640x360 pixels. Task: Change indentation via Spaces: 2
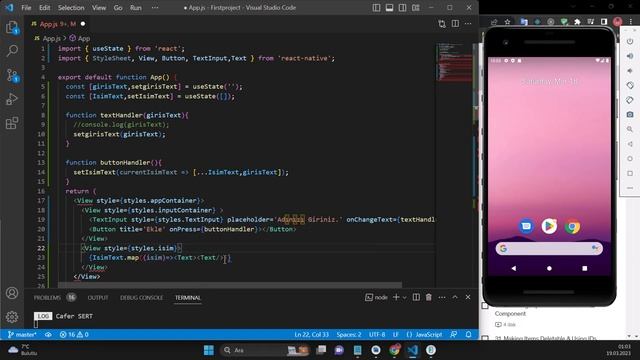coord(349,335)
